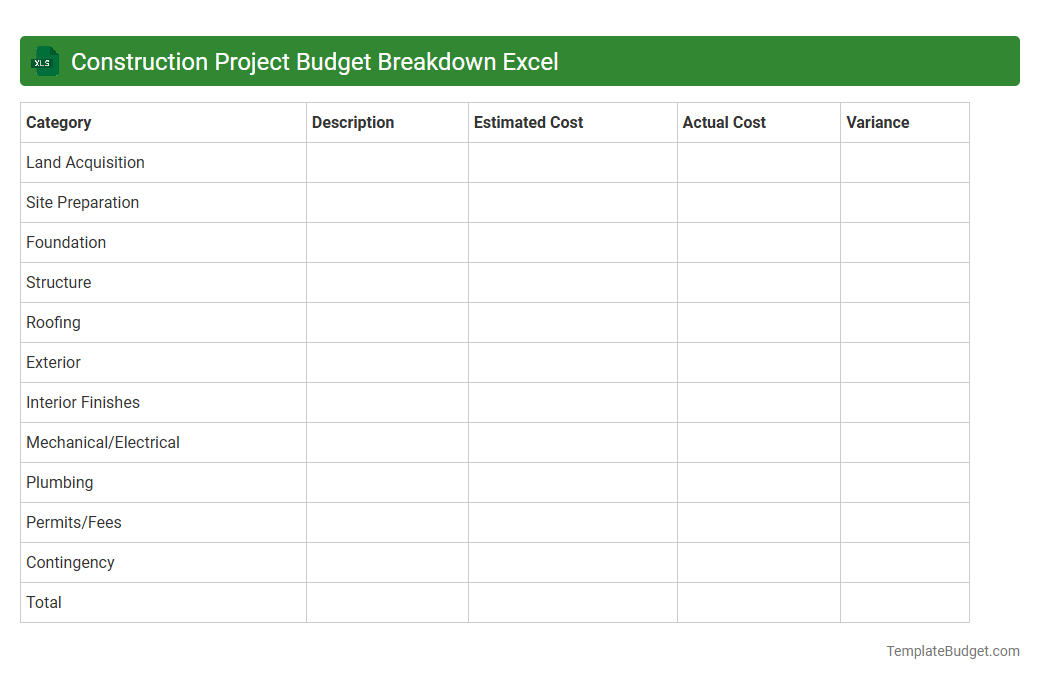This screenshot has height=680, width=1040.
Task: Select the Foundation row
Action: click(66, 242)
